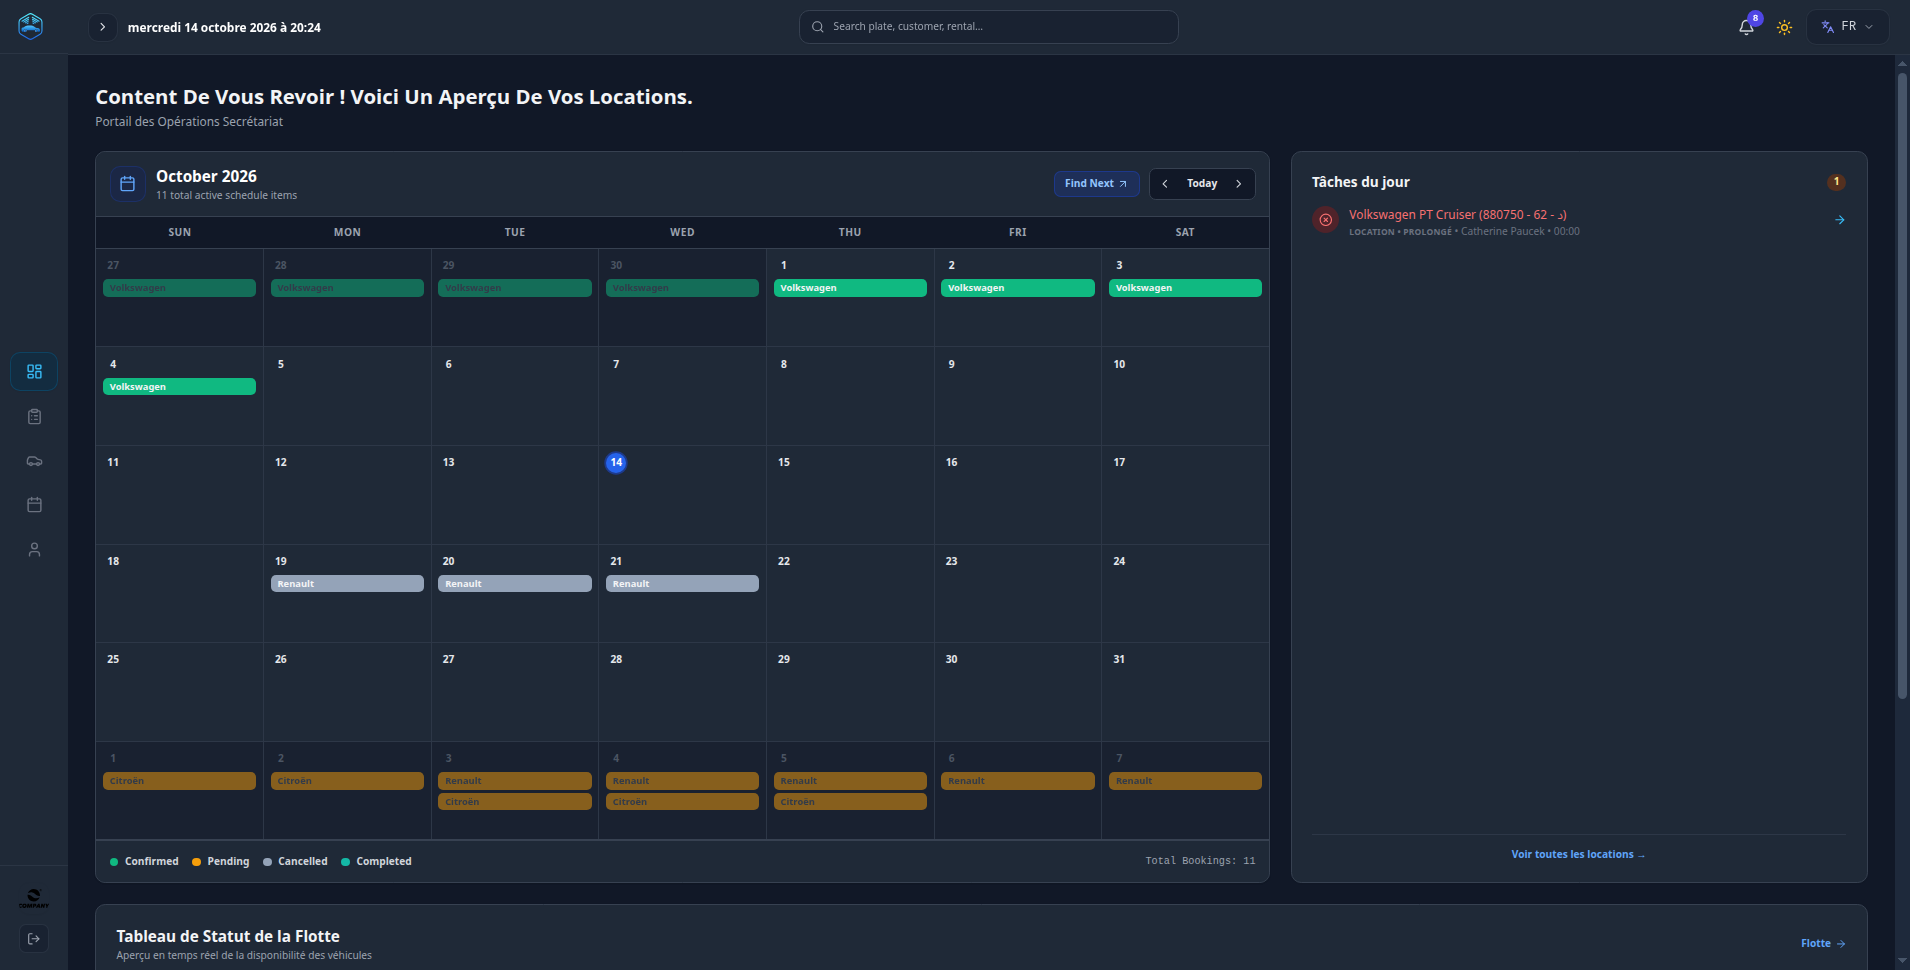Open the car fleet icon in sidebar
This screenshot has width=1910, height=970.
pyautogui.click(x=34, y=461)
